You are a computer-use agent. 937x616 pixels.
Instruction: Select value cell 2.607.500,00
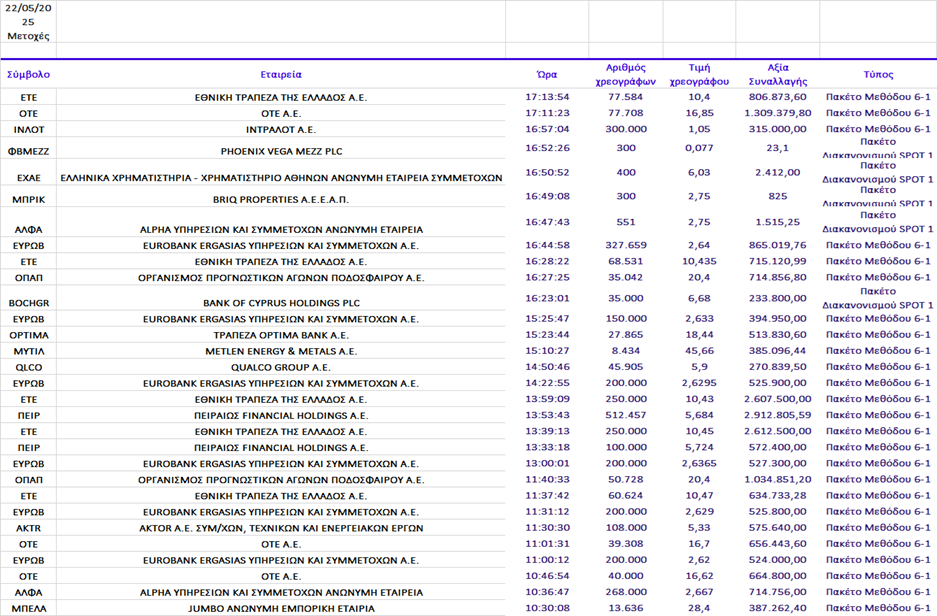coord(777,399)
